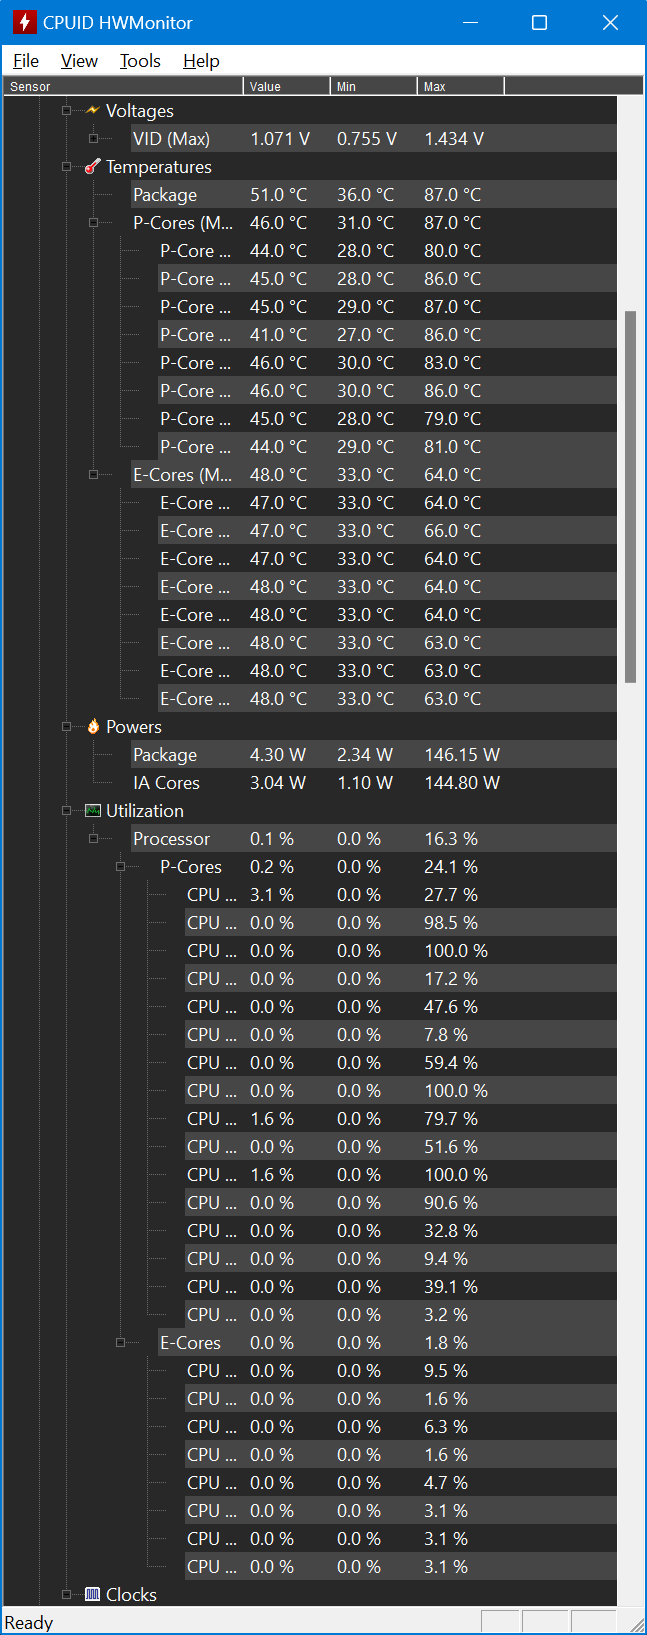647x1635 pixels.
Task: Click the Value column header
Action: pos(286,87)
